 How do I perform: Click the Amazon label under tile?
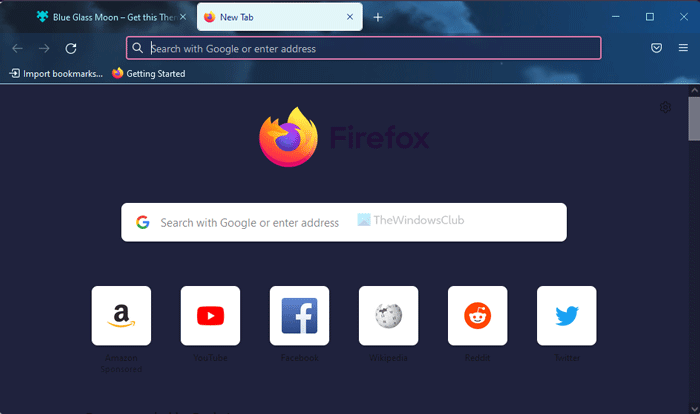click(x=121, y=358)
